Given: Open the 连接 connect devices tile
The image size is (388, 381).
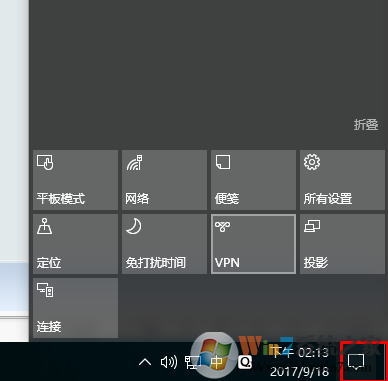Looking at the screenshot, I should (x=75, y=308).
